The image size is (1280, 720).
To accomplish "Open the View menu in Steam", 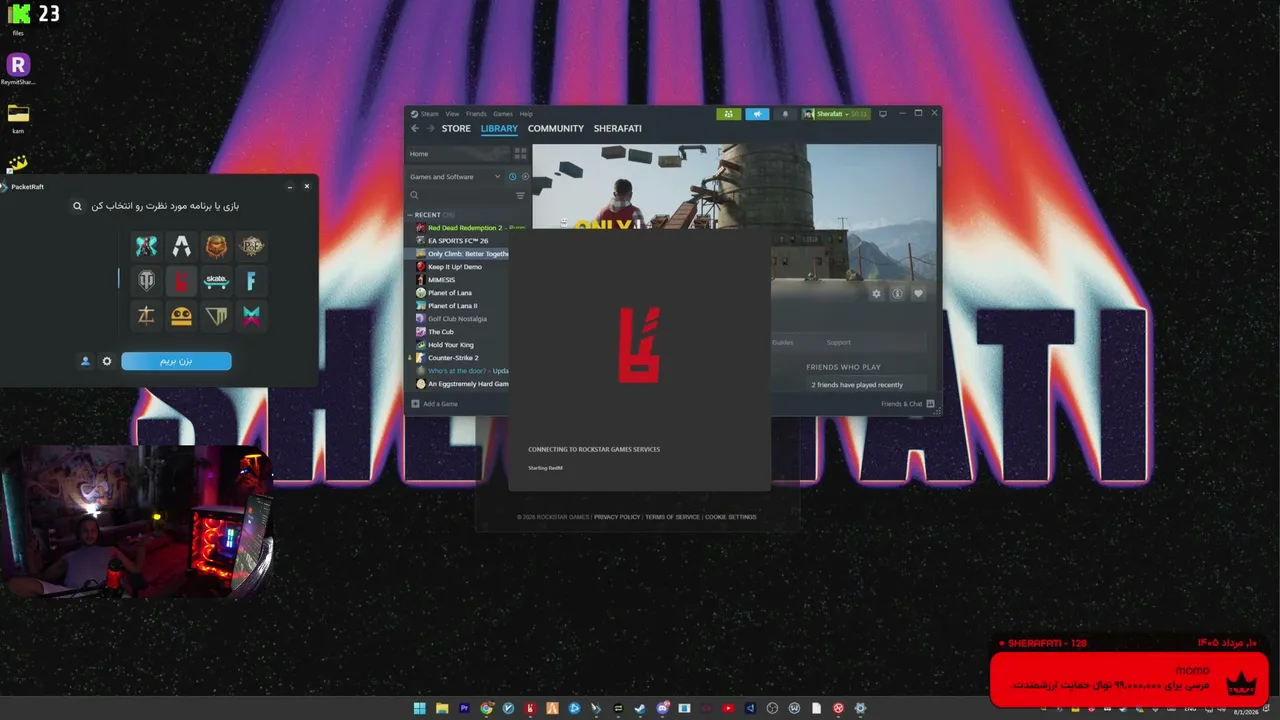I will point(453,114).
